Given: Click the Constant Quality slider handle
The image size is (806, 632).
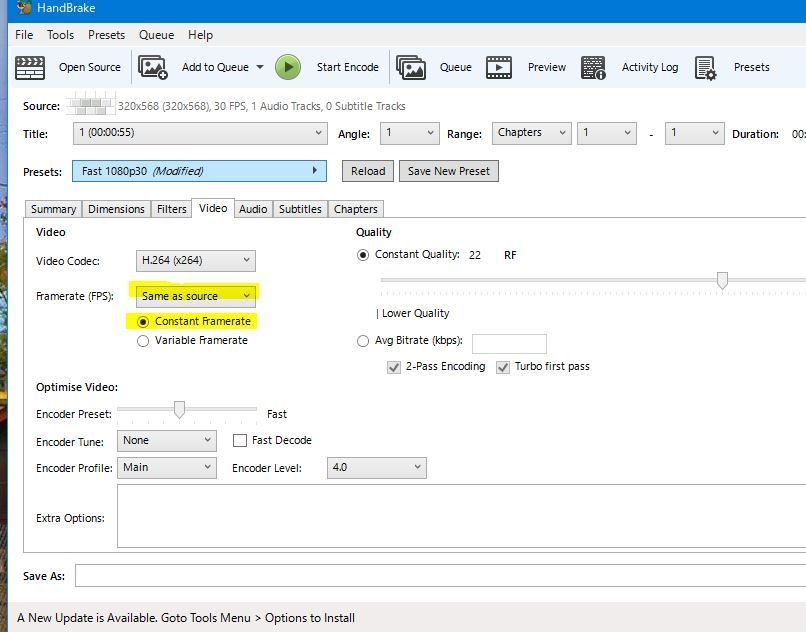Looking at the screenshot, I should pyautogui.click(x=722, y=281).
